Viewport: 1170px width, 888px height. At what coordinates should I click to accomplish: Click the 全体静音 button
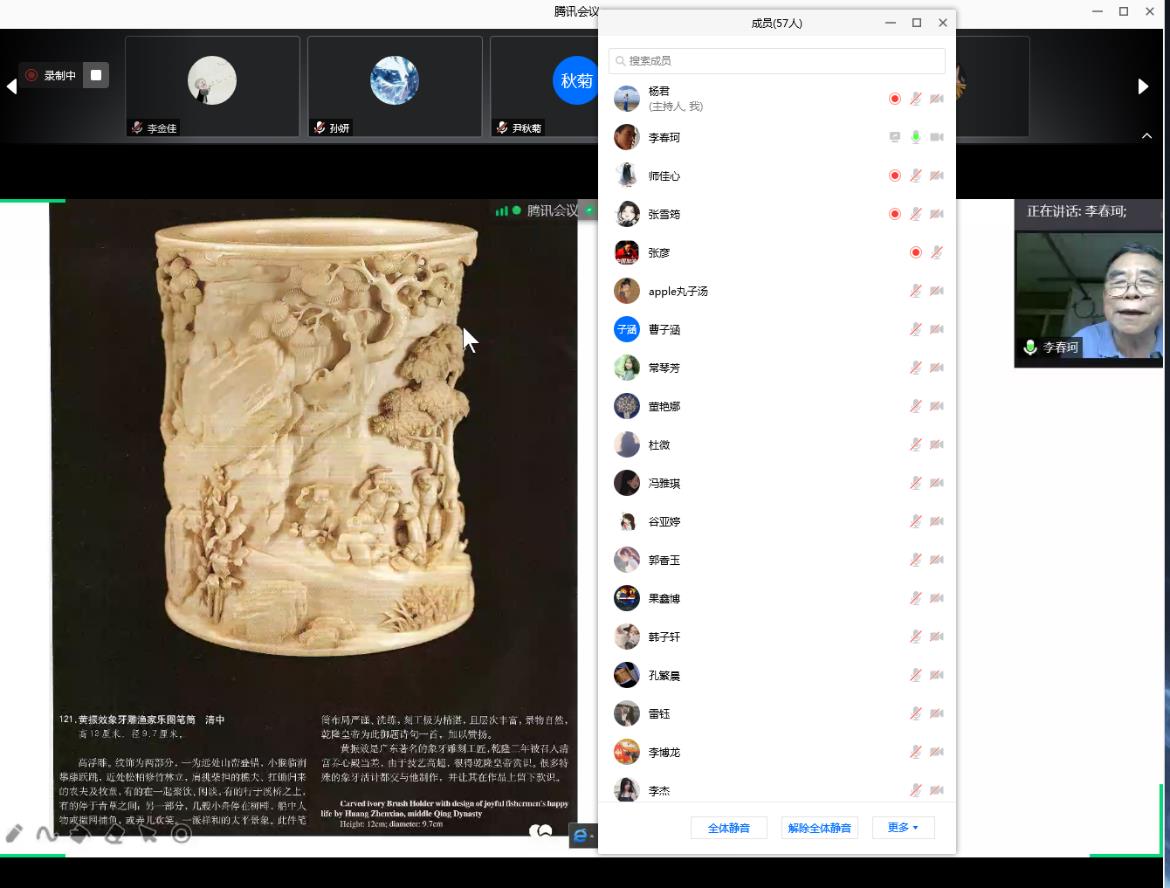pyautogui.click(x=728, y=827)
